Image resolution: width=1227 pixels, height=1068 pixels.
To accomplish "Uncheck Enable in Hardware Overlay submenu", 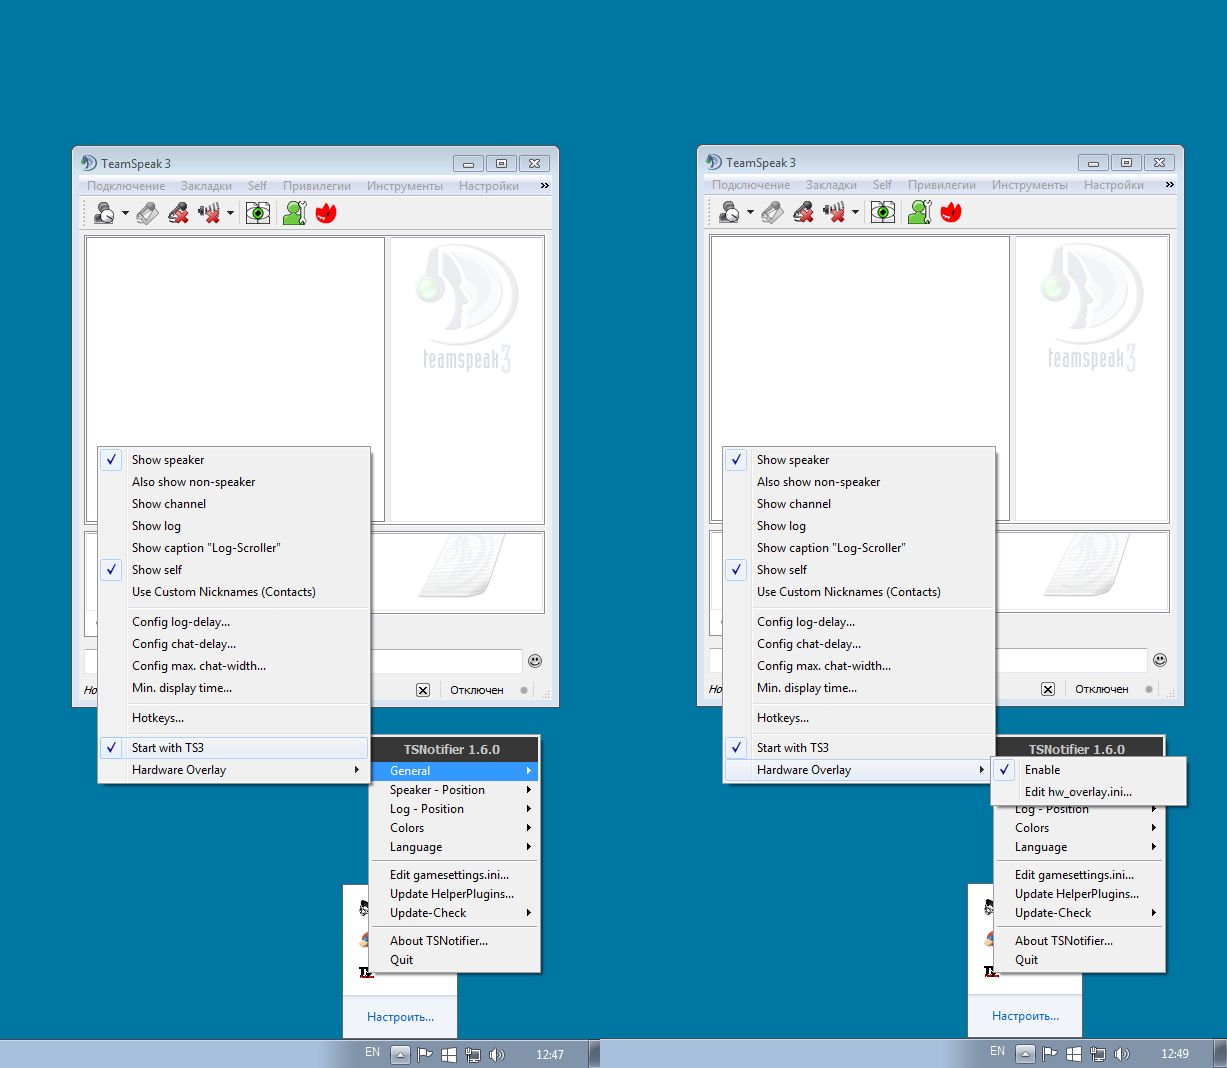I will coord(1089,770).
